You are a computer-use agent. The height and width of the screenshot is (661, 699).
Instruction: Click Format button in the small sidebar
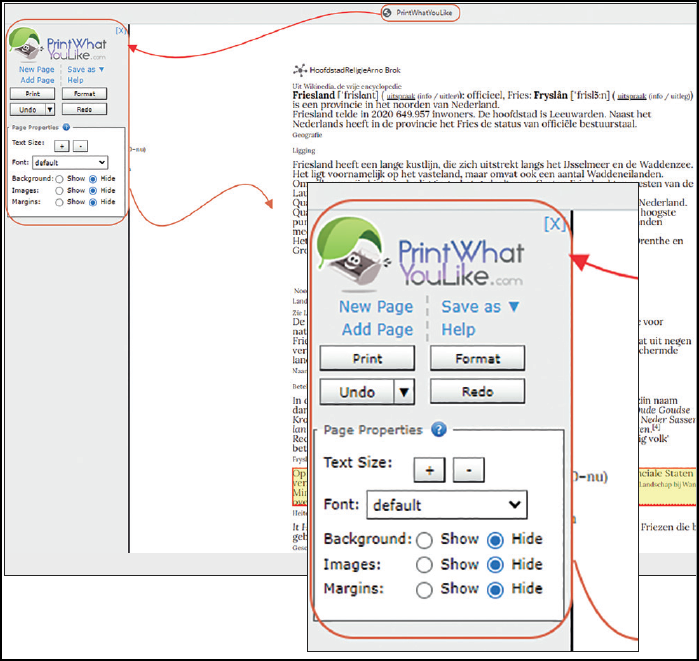tap(84, 94)
